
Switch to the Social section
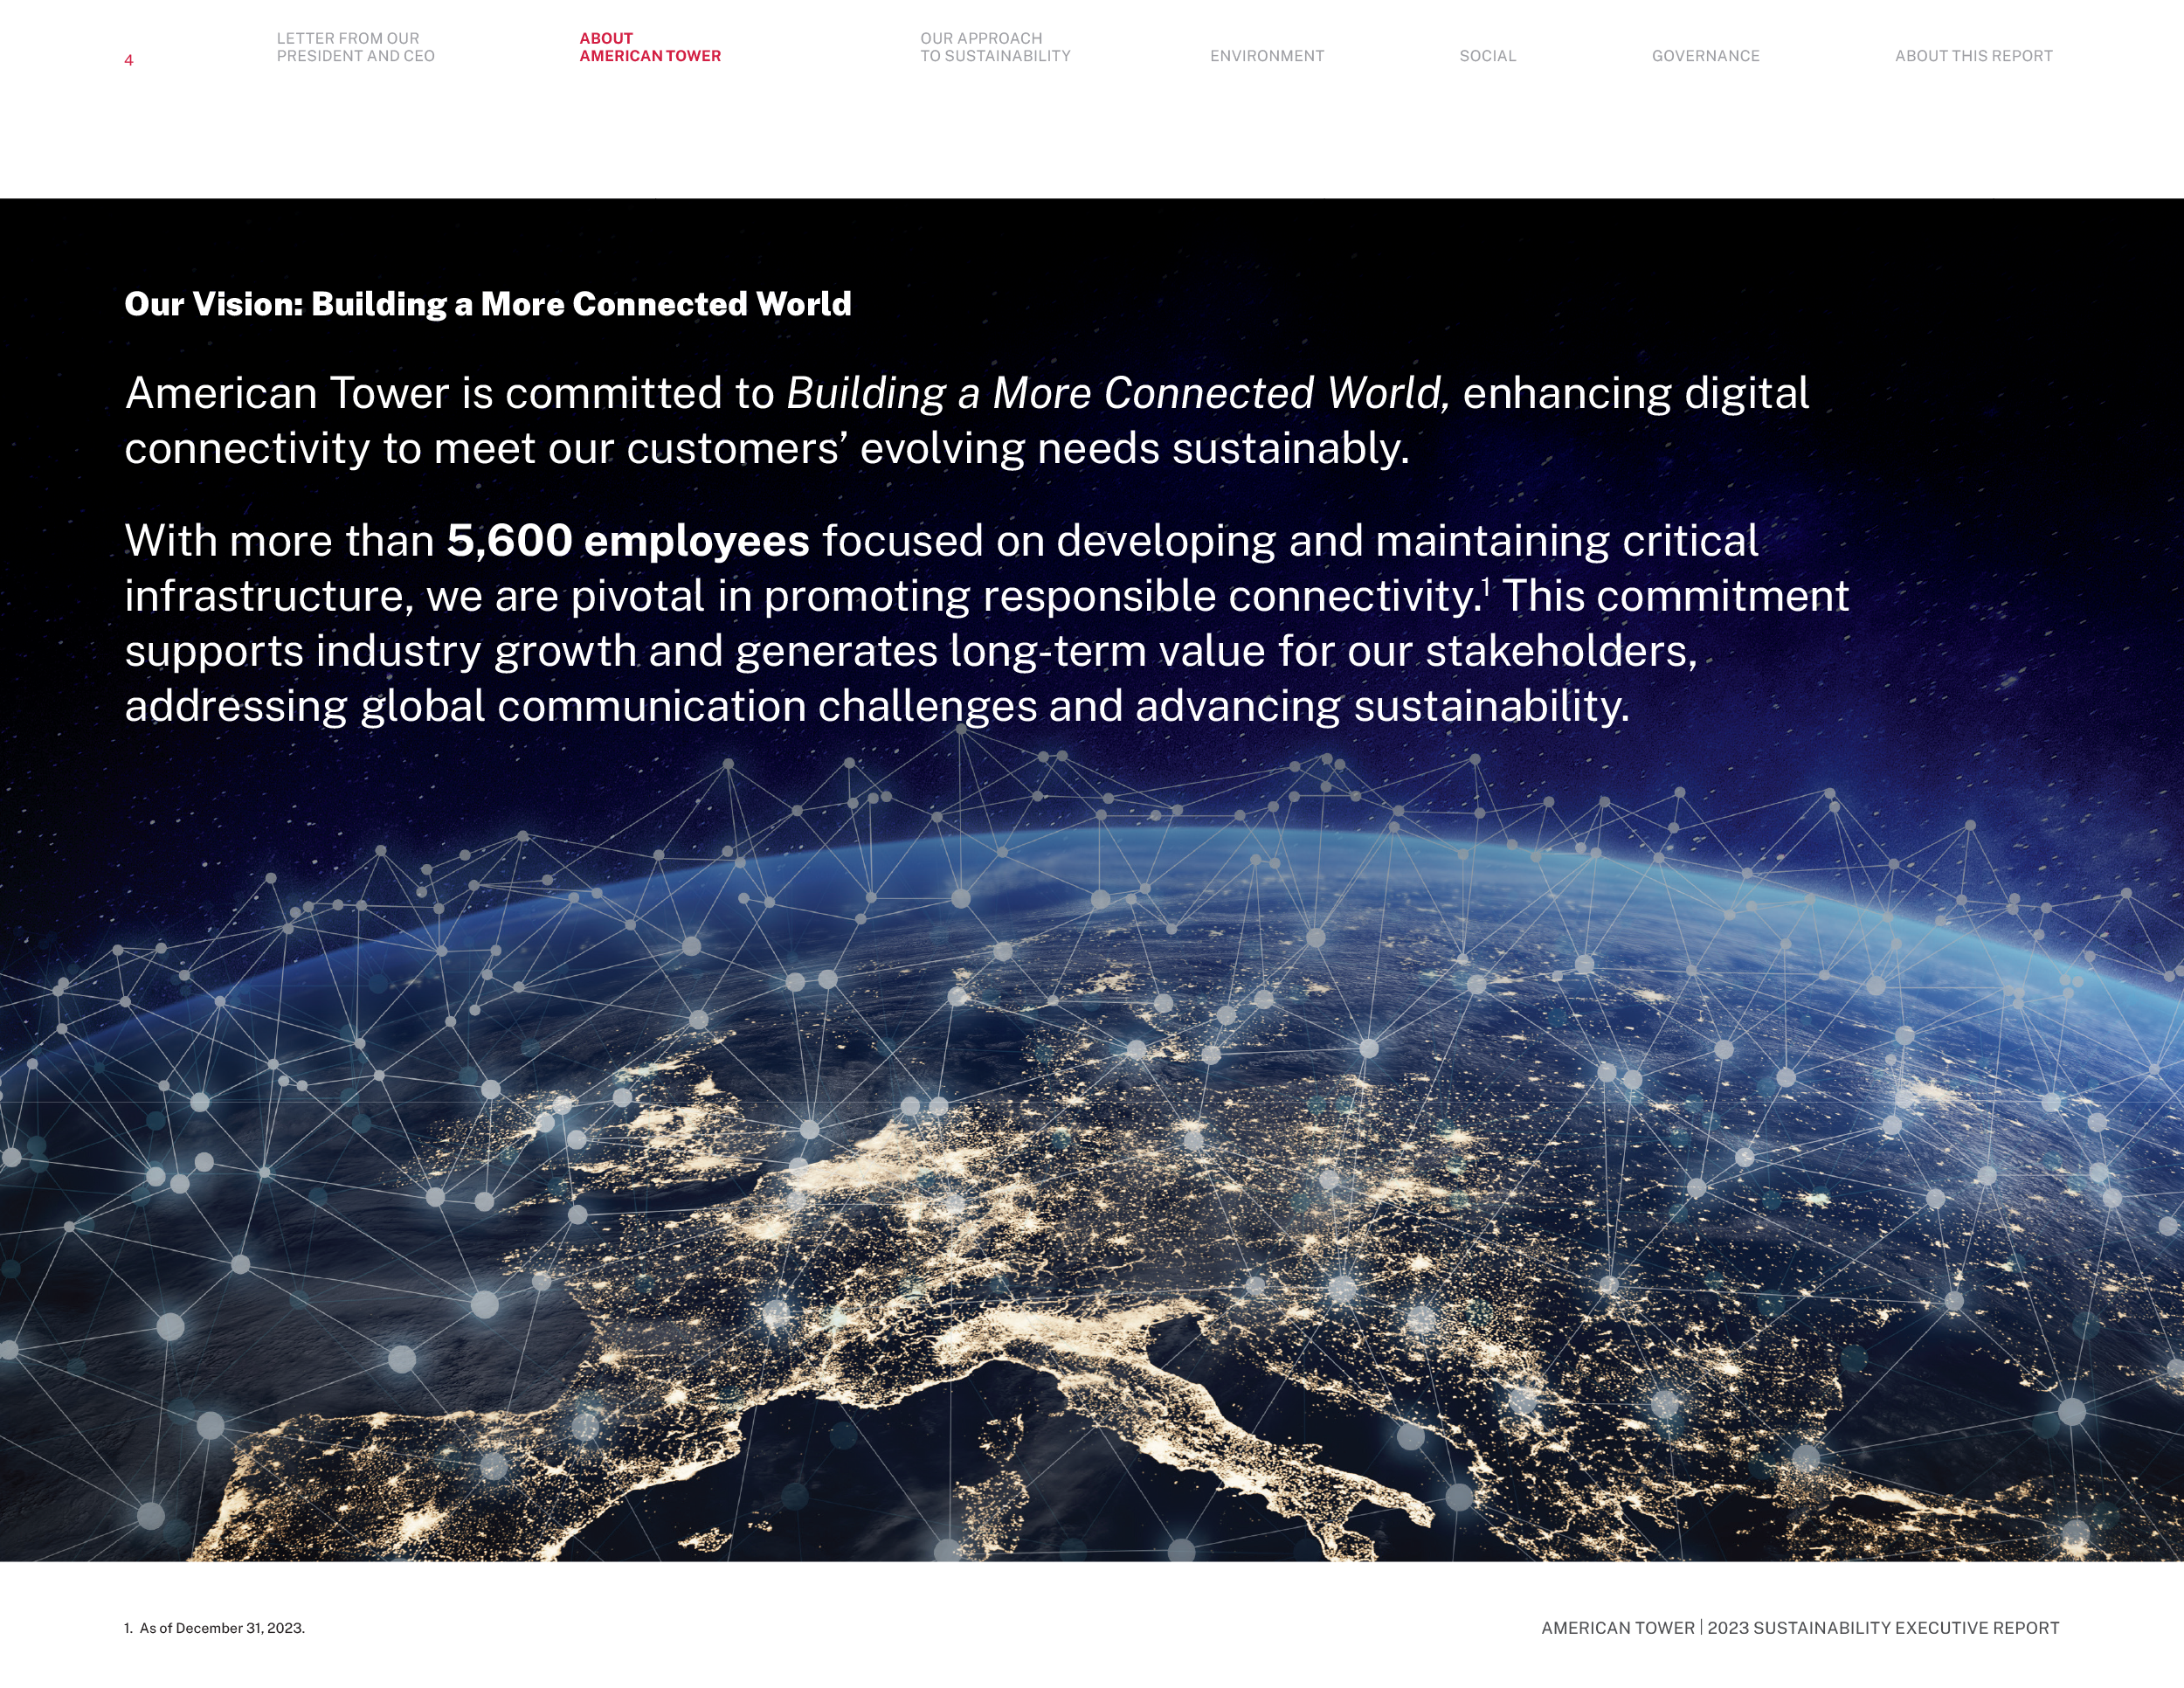click(1488, 56)
